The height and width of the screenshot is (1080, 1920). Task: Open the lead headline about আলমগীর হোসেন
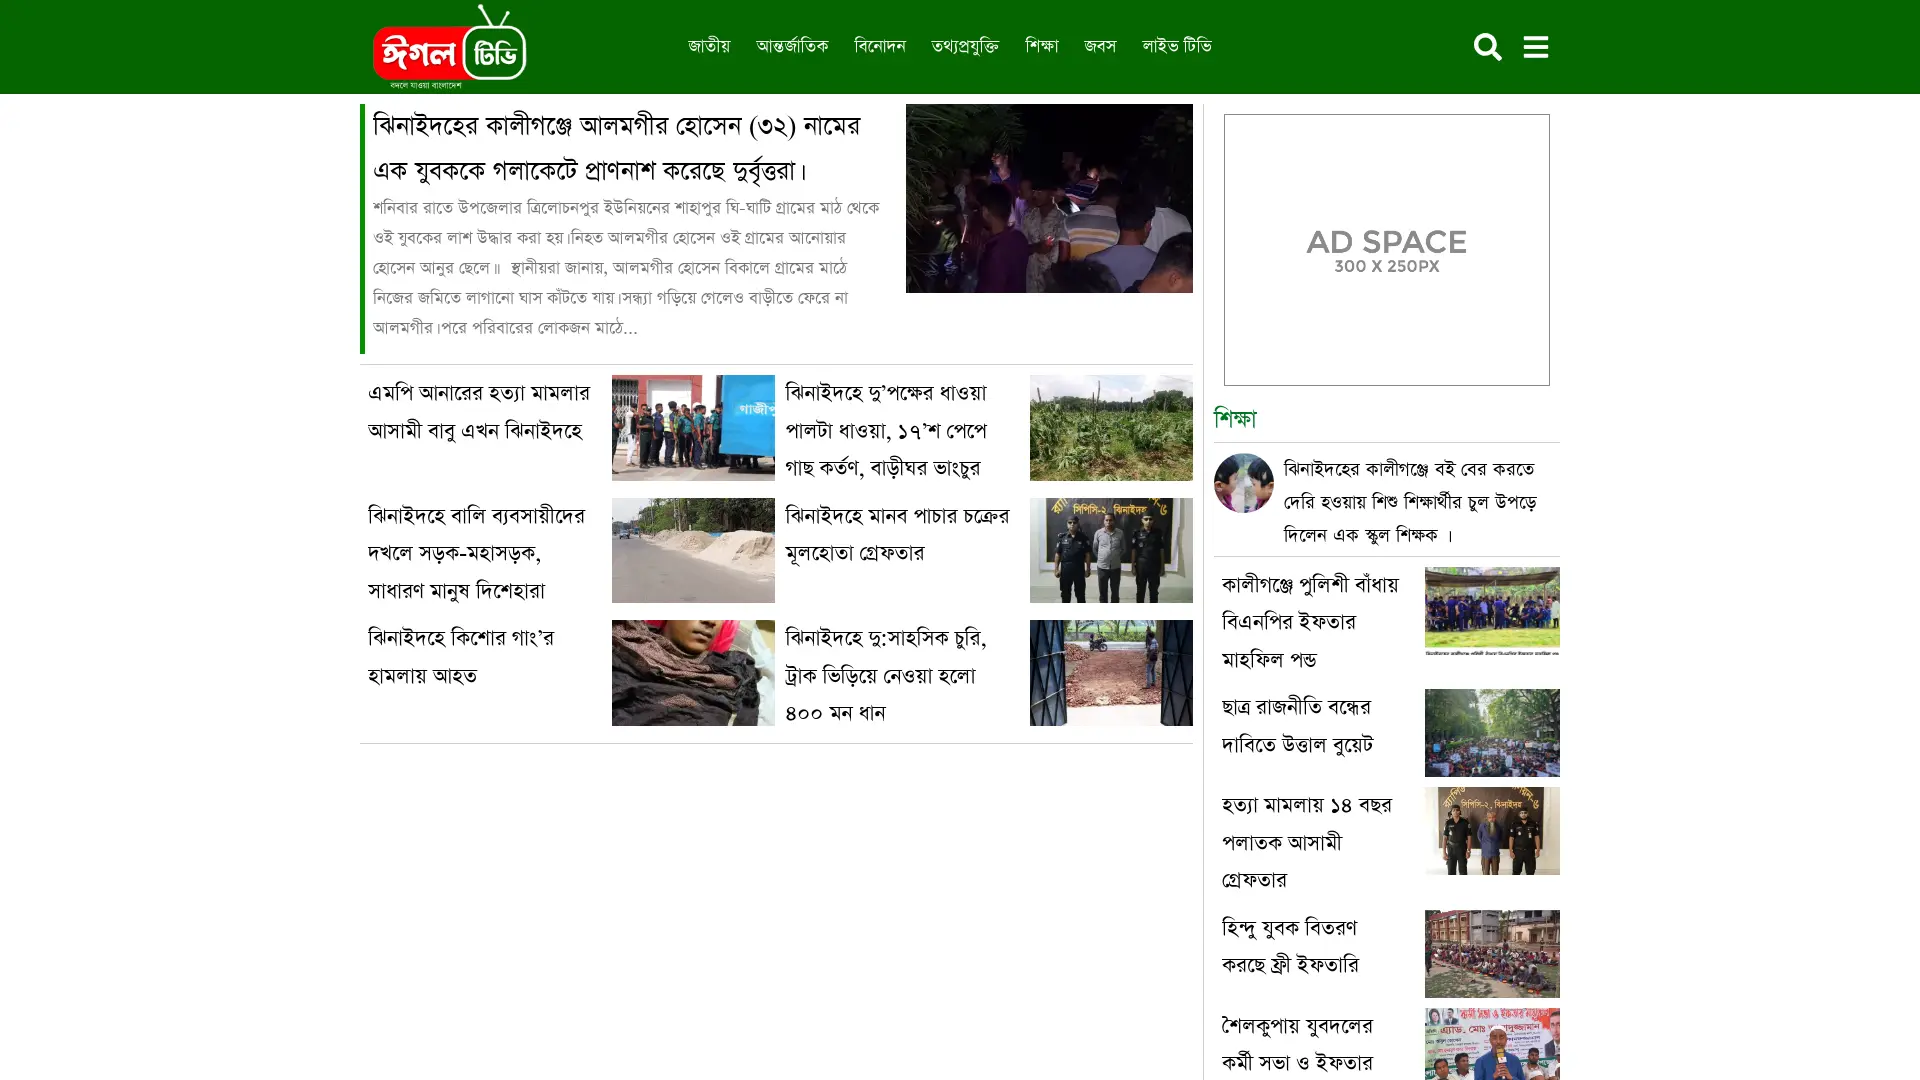click(617, 148)
